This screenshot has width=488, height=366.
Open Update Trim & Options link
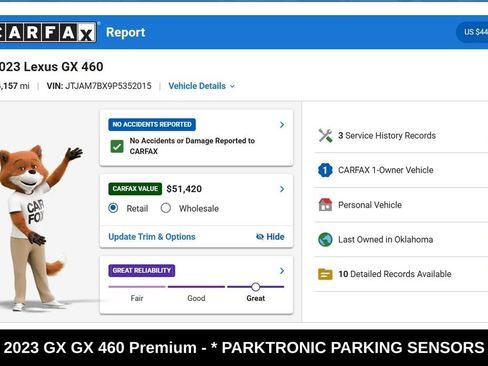[x=152, y=237]
